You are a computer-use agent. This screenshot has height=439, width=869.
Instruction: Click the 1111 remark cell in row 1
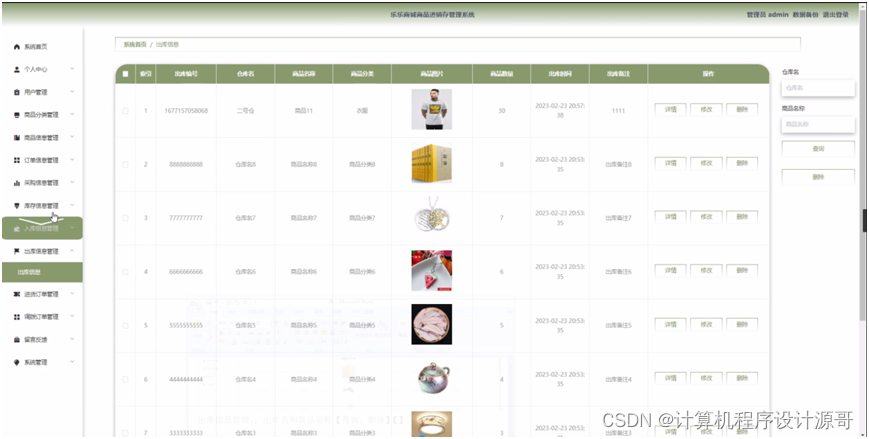tap(618, 111)
